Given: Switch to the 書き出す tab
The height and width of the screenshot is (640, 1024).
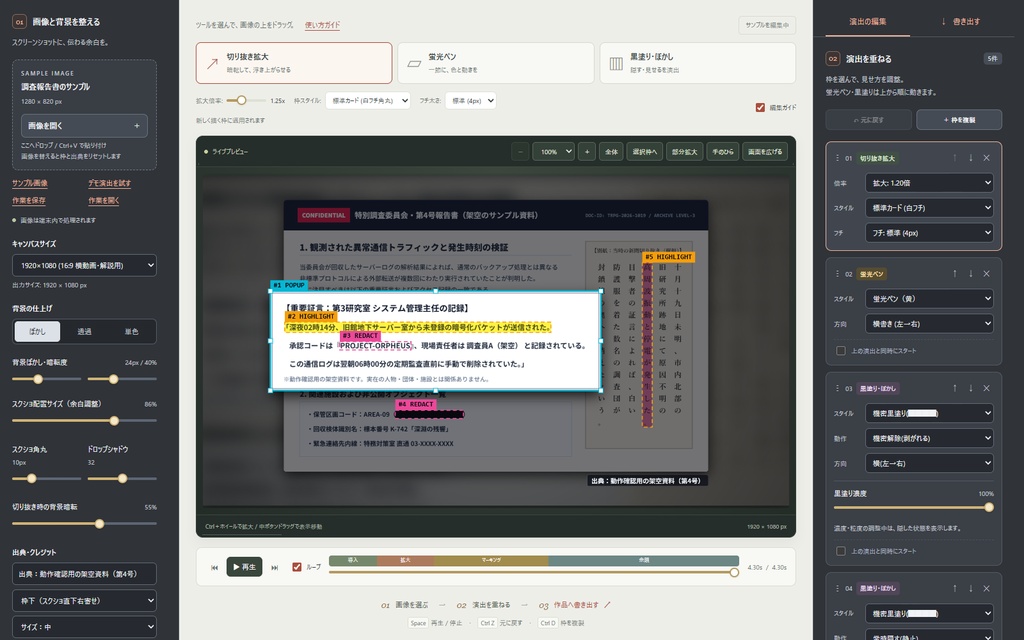Looking at the screenshot, I should [x=960, y=22].
